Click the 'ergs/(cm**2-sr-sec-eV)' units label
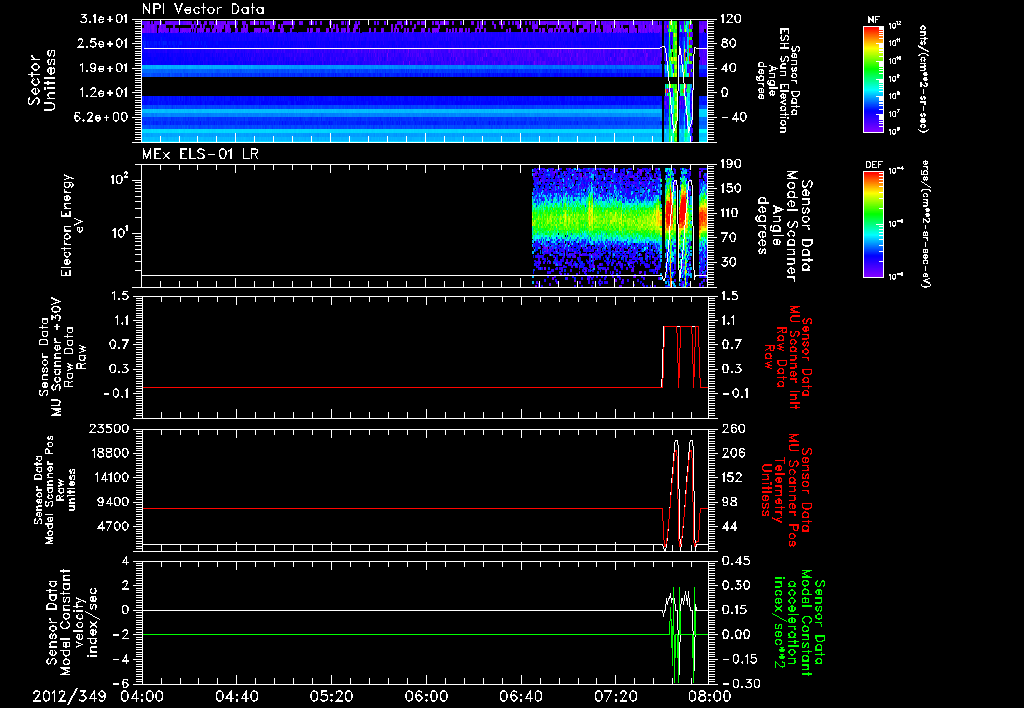Screen dimensions: 1024x708 925,223
